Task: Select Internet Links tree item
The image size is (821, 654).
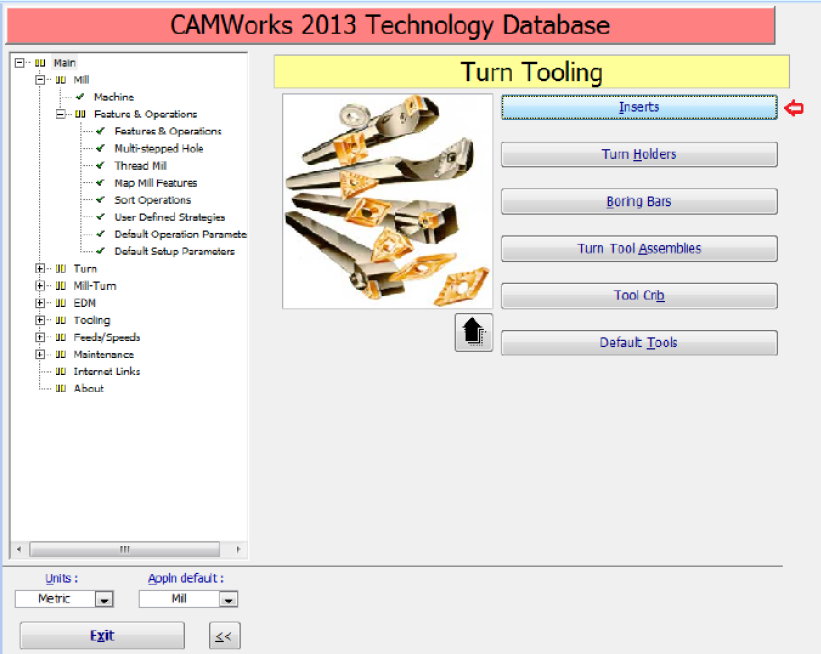Action: click(x=106, y=372)
